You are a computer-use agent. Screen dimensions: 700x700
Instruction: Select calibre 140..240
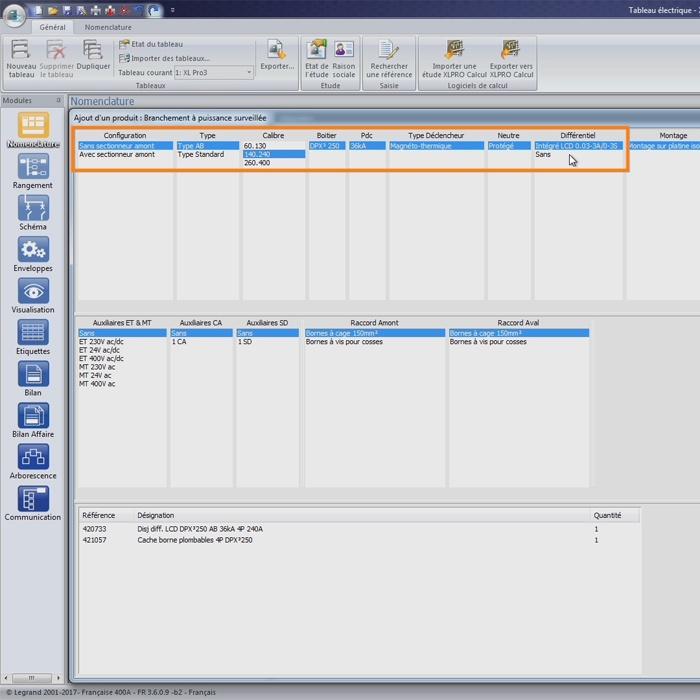pos(274,154)
